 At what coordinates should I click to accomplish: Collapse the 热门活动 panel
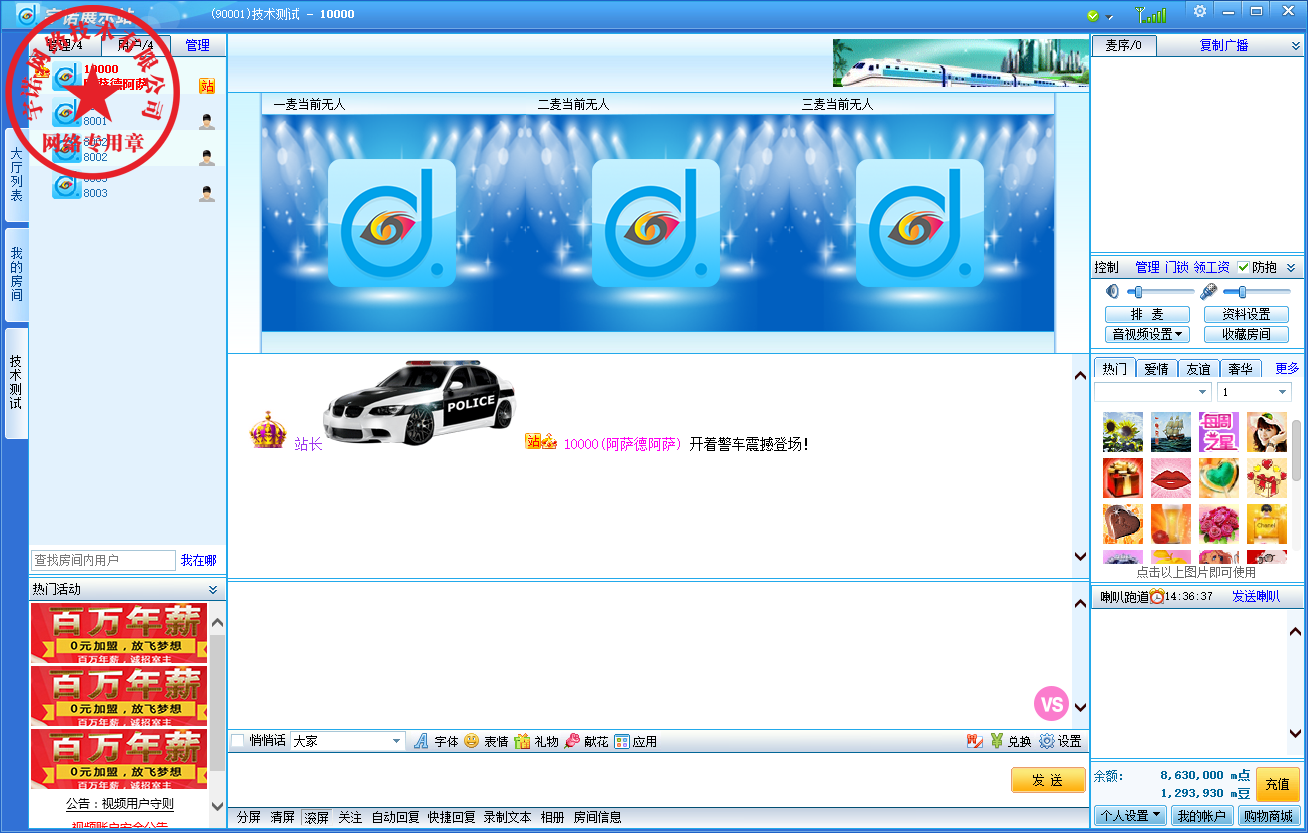pos(212,590)
